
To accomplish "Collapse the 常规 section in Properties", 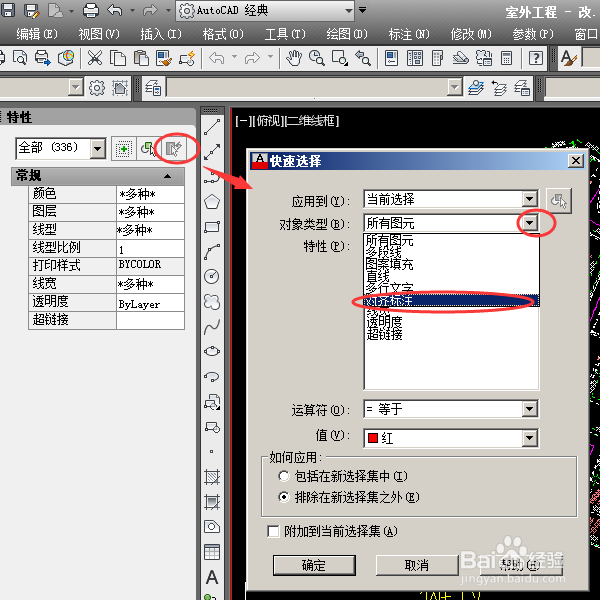I will click(167, 176).
